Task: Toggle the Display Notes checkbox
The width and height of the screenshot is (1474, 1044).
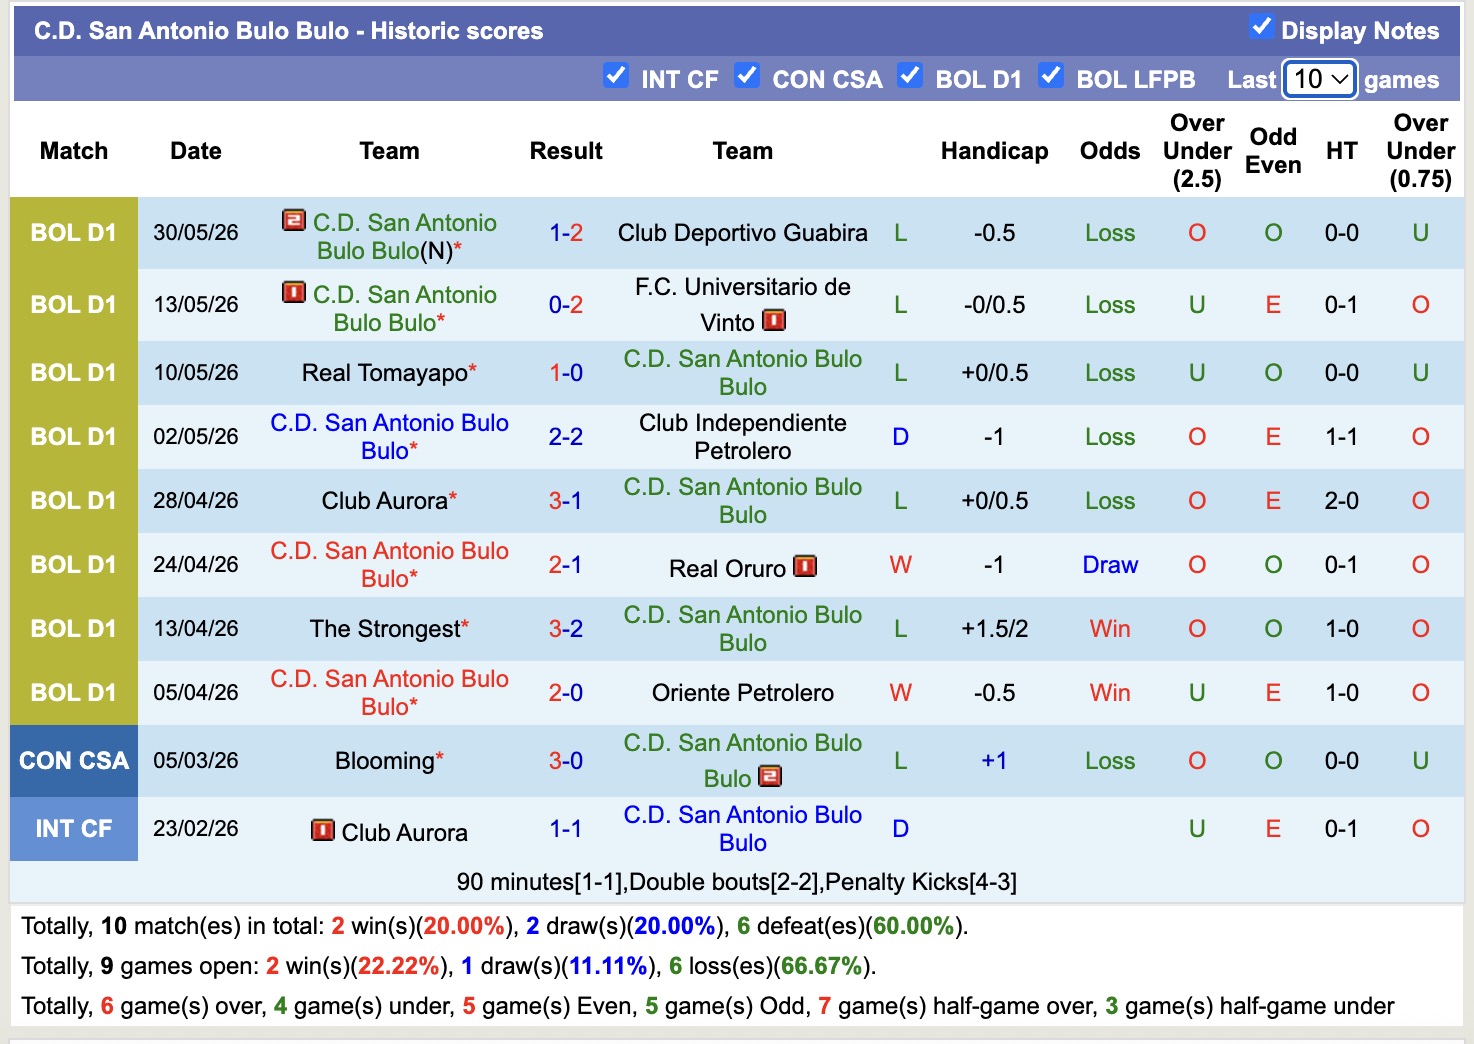Action: coord(1261,27)
